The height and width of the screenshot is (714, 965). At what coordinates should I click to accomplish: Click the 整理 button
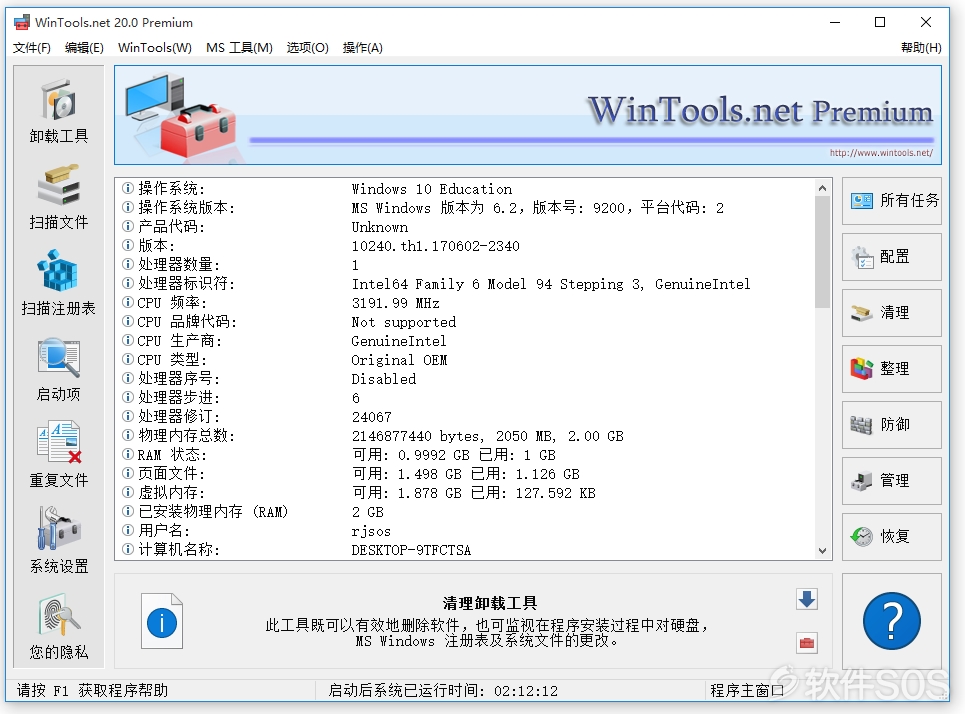click(x=892, y=369)
